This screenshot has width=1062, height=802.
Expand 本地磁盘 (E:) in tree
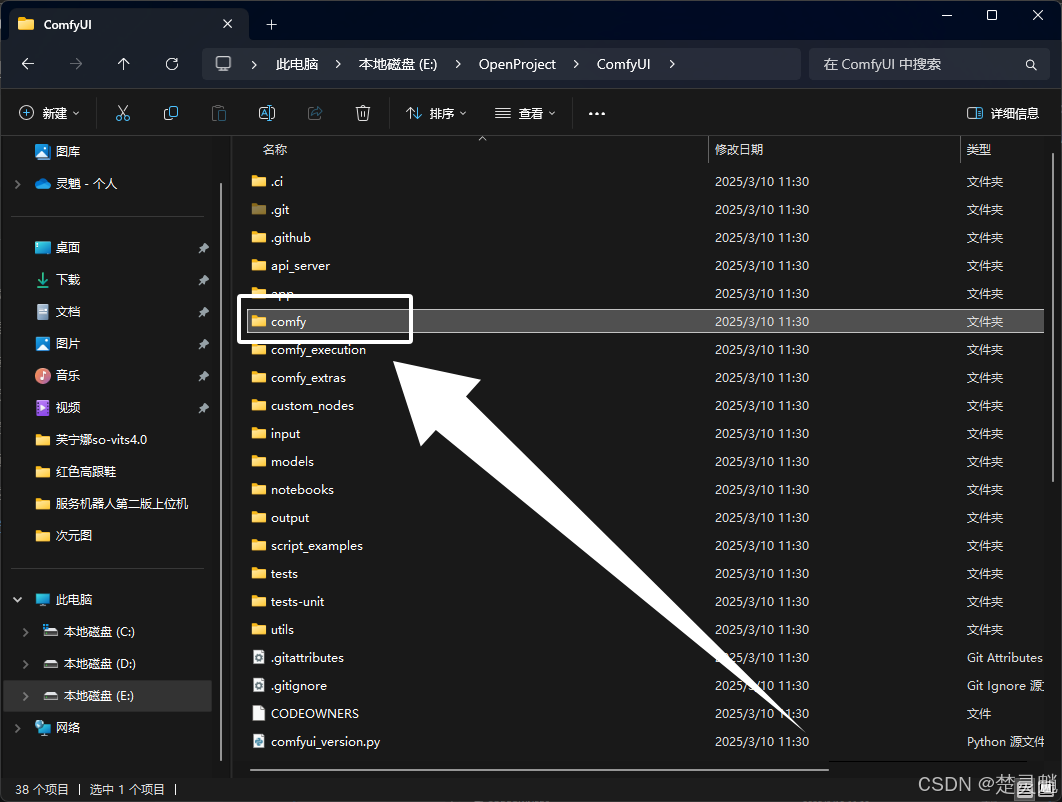[x=26, y=696]
